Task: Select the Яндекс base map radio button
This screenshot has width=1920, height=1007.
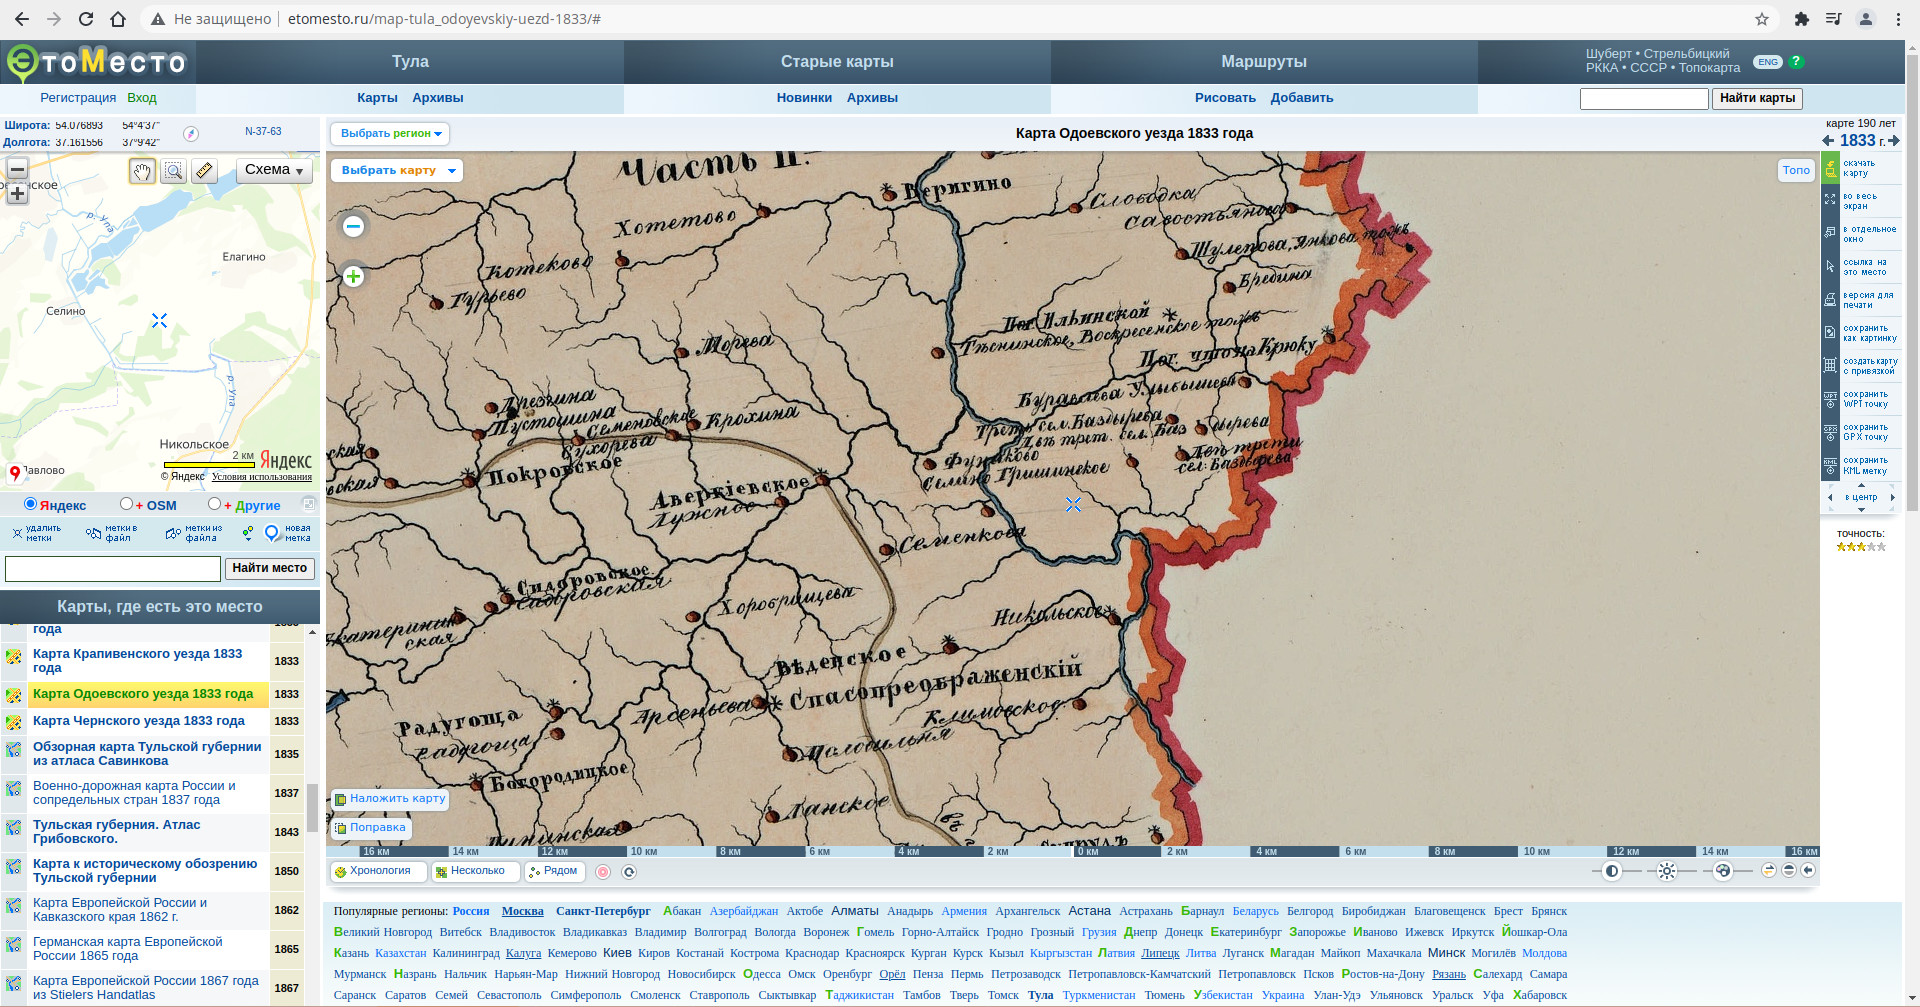Action: coord(30,504)
